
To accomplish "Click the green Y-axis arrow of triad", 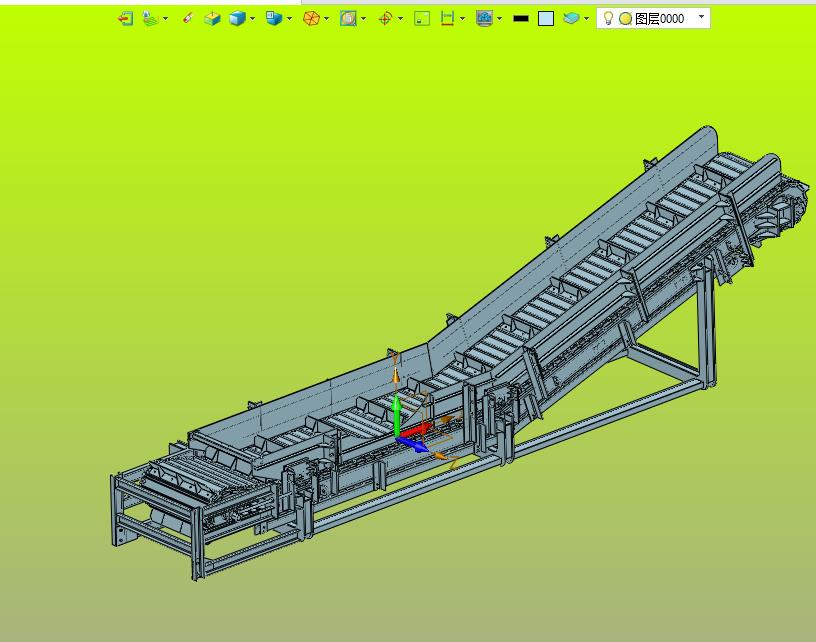I will pos(397,415).
